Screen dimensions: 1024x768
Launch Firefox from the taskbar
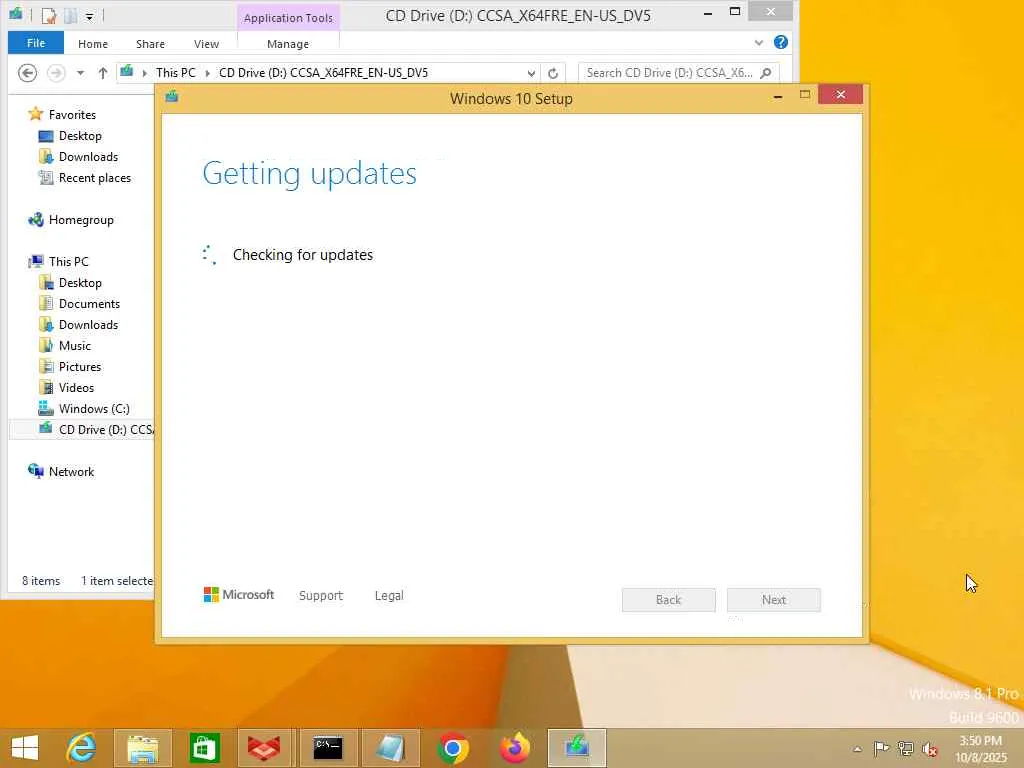pos(515,748)
